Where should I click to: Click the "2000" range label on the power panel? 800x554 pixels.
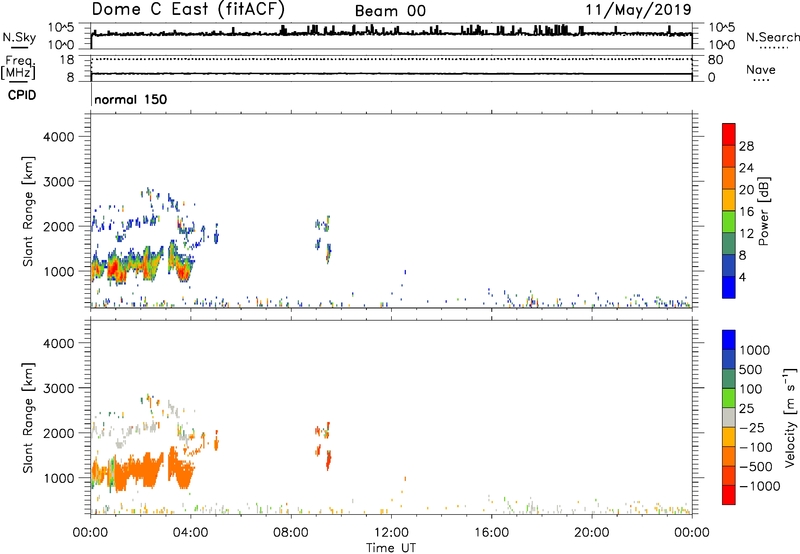tap(58, 226)
